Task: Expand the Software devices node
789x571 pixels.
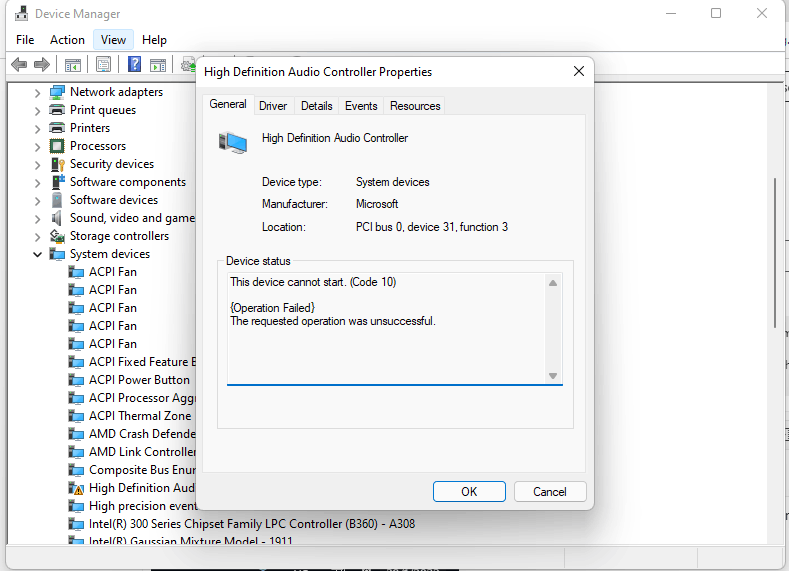Action: tap(37, 200)
